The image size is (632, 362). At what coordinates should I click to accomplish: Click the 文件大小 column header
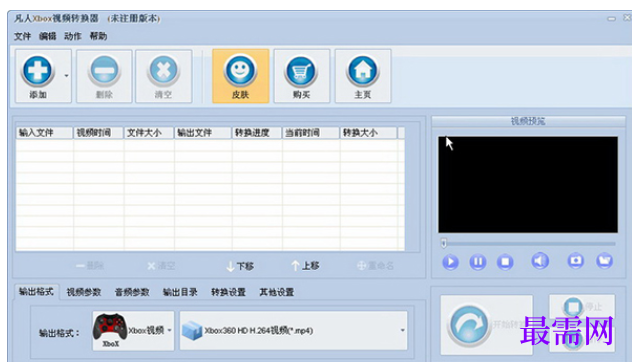[149, 133]
